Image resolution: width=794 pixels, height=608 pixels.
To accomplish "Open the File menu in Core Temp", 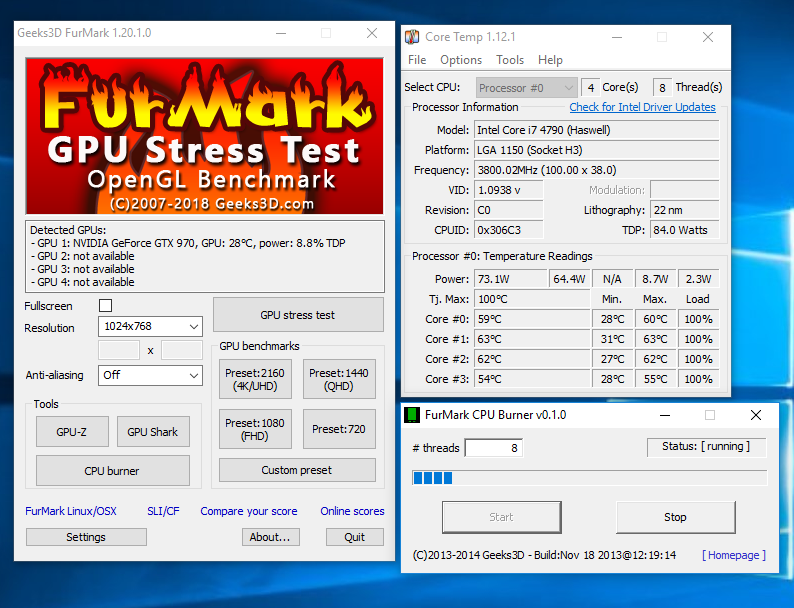I will tap(417, 60).
